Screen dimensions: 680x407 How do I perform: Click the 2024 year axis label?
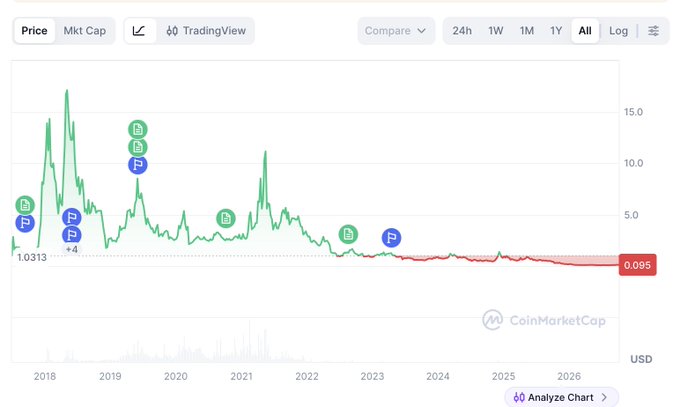click(438, 376)
